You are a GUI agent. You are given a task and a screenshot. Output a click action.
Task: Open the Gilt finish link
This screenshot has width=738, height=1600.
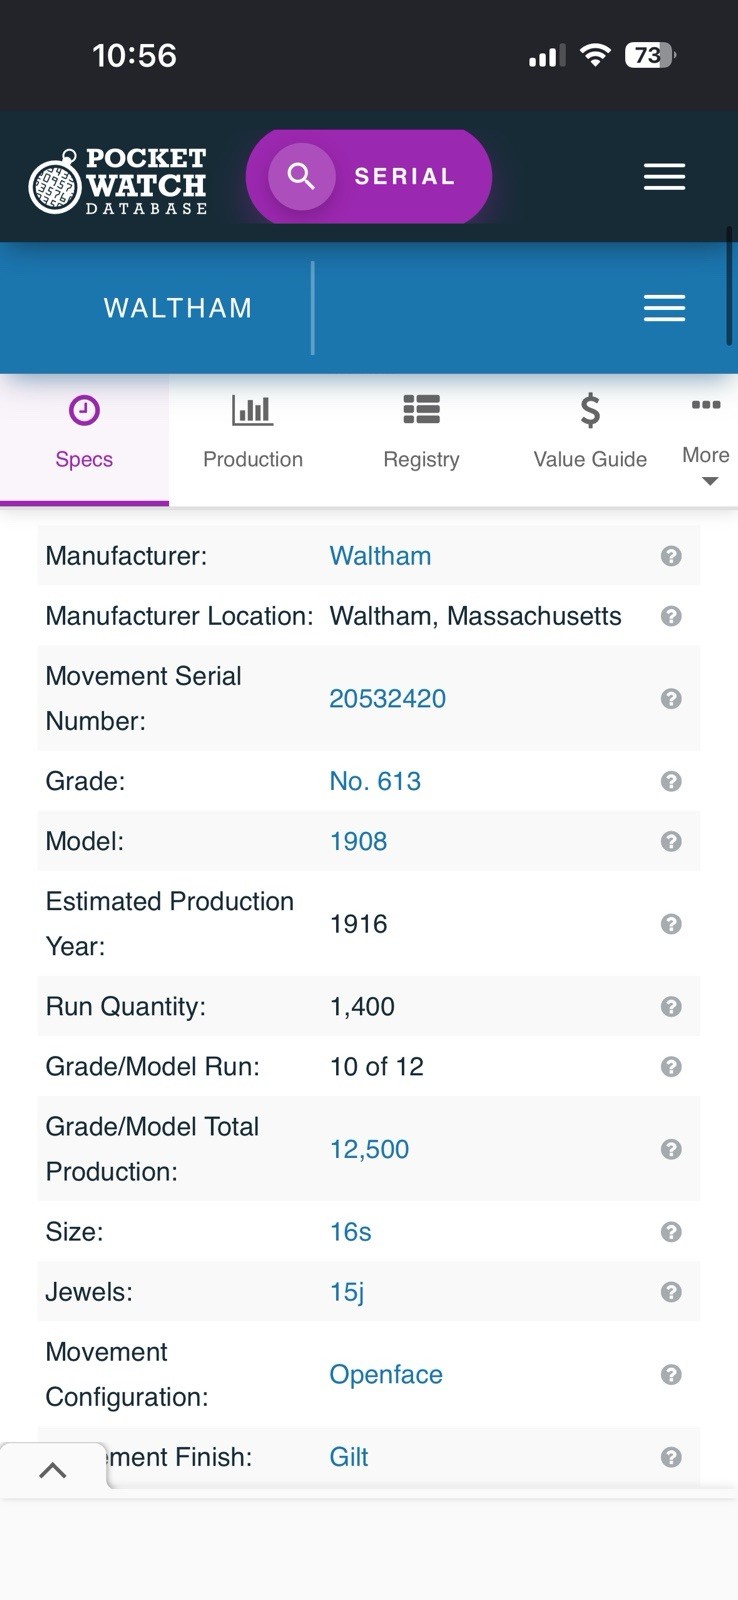(349, 1457)
